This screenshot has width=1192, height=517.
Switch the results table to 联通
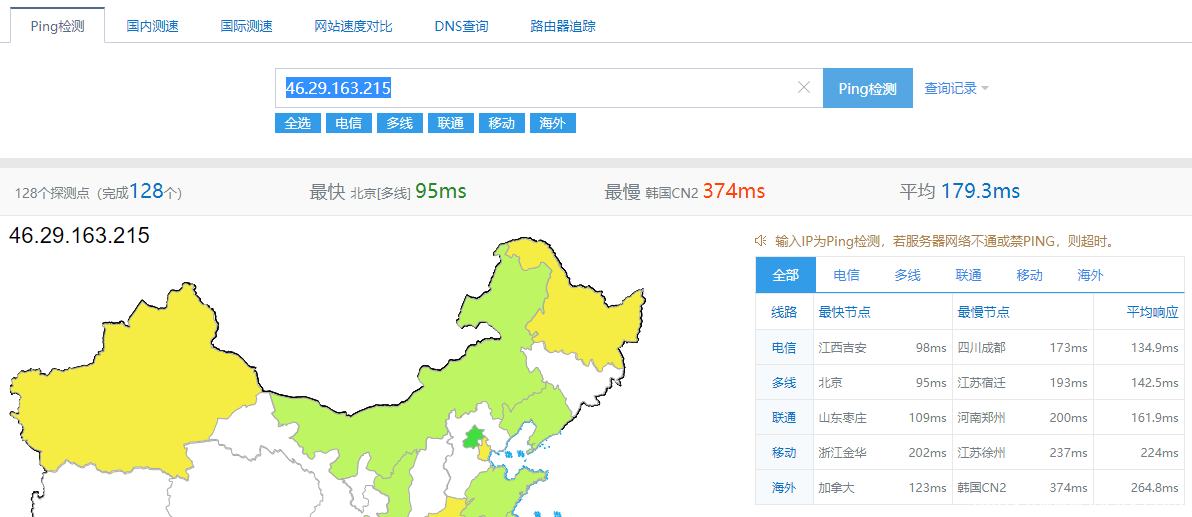[968, 275]
